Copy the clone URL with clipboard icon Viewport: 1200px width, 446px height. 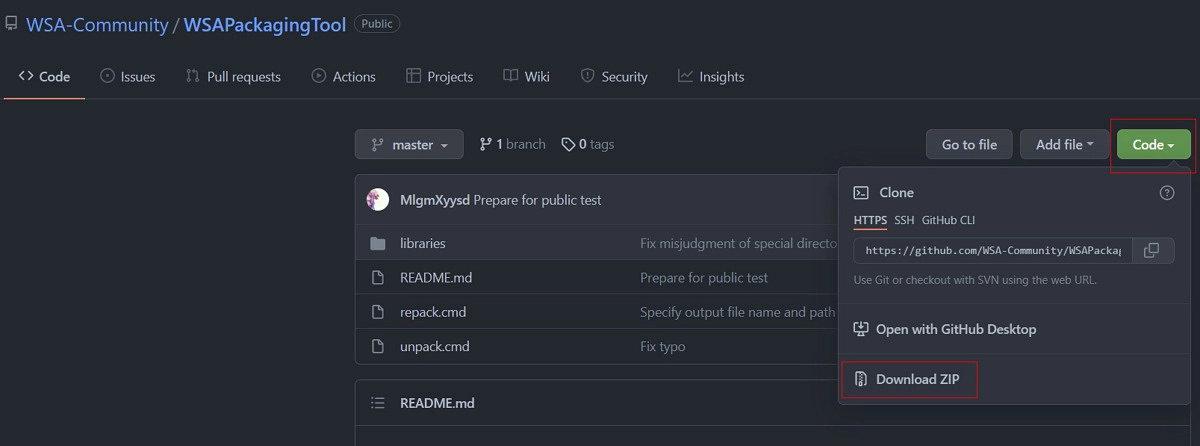point(1152,250)
